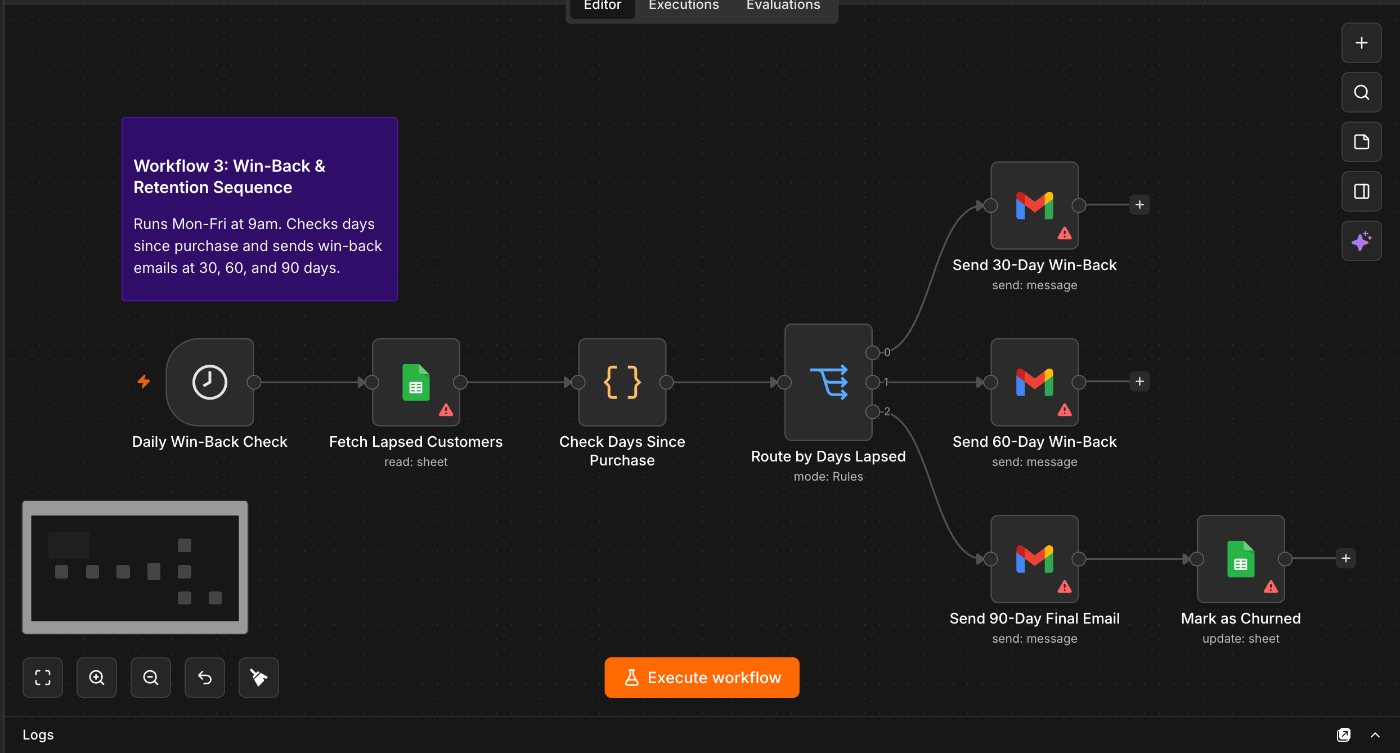Switch to the Evaluations tab
1400x753 pixels.
(x=783, y=6)
